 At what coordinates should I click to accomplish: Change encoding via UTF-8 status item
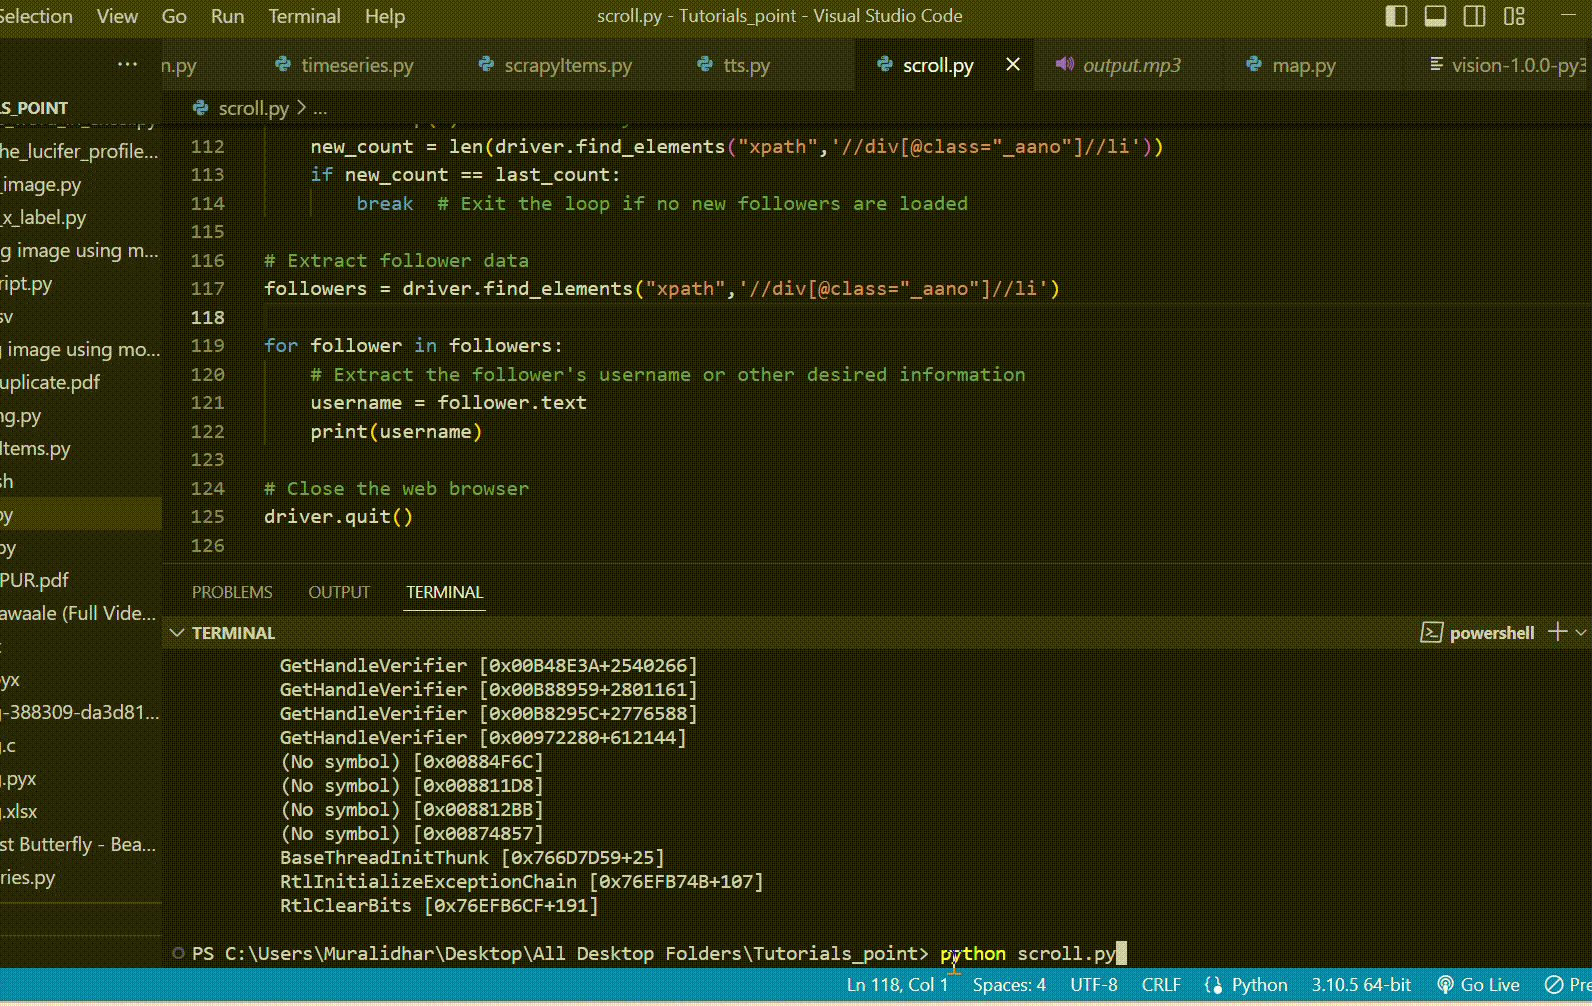[1093, 985]
